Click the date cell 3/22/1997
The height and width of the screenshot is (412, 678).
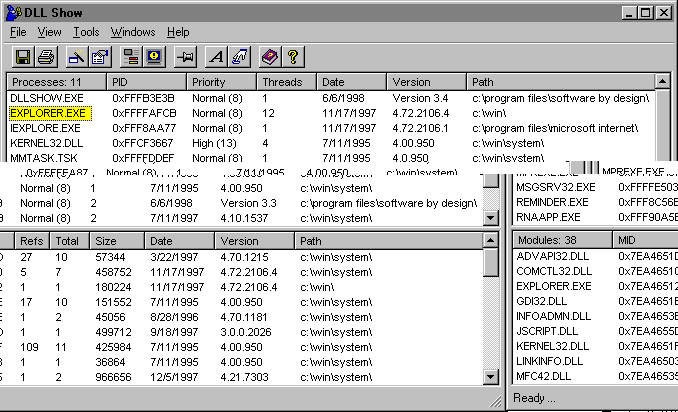coord(174,257)
